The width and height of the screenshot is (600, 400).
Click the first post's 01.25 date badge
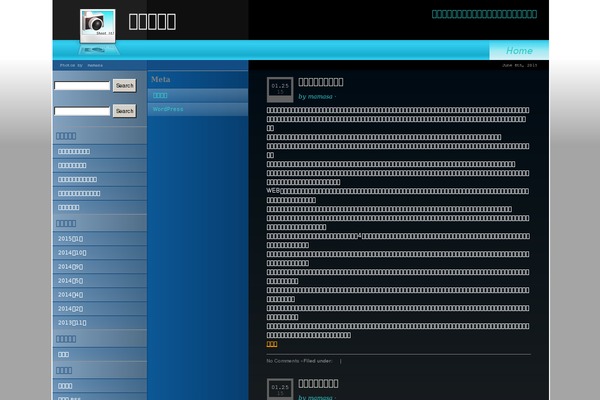pos(280,90)
